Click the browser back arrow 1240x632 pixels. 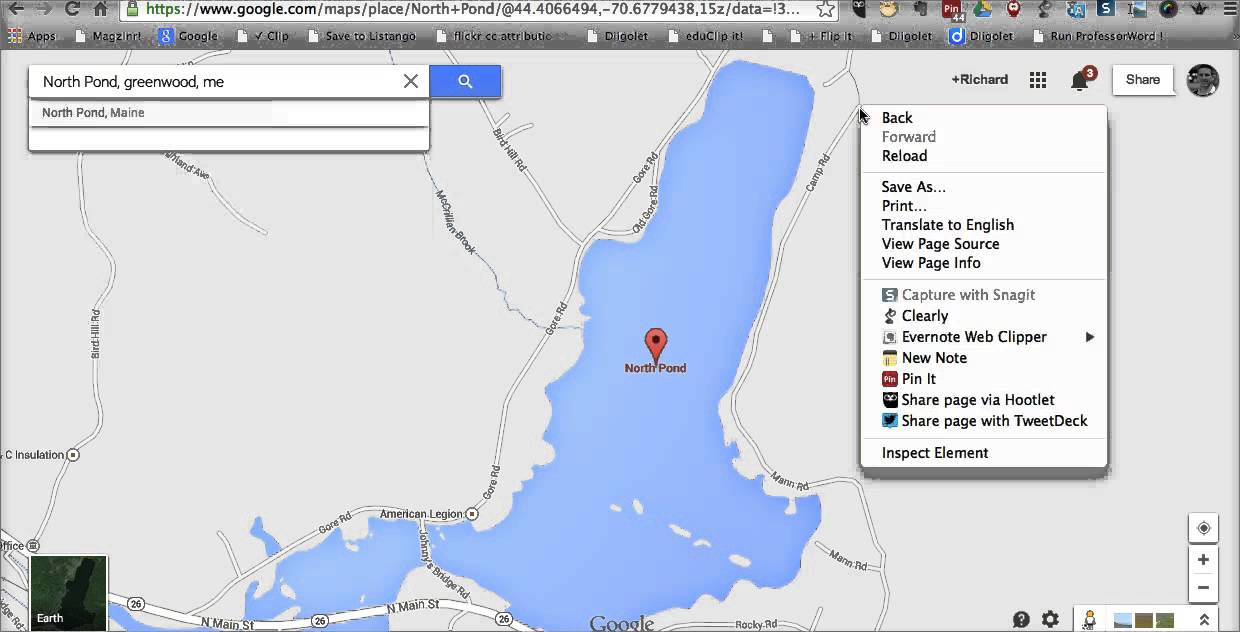[15, 9]
